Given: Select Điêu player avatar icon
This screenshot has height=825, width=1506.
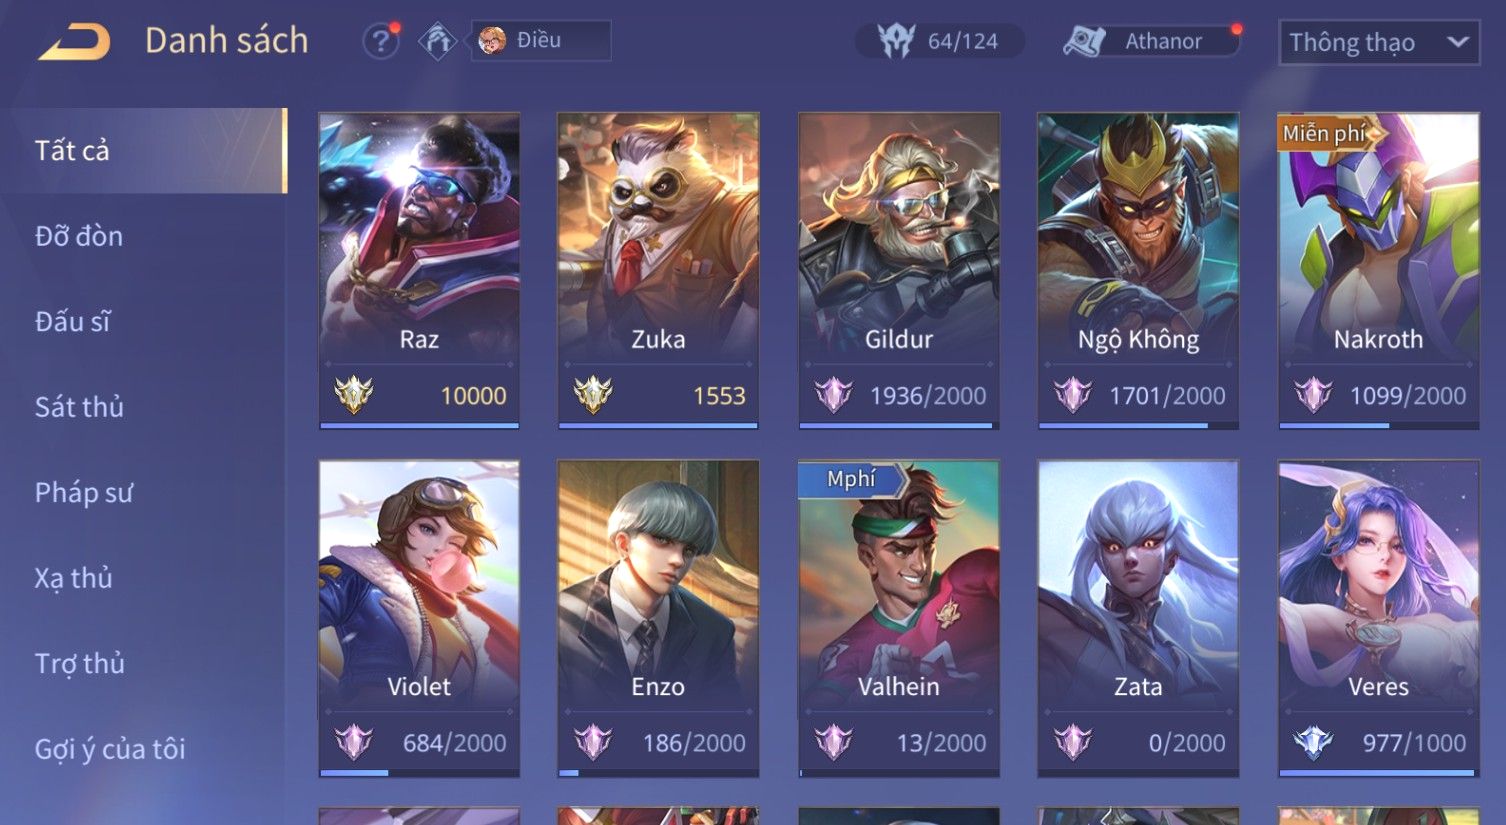Looking at the screenshot, I should tap(491, 40).
